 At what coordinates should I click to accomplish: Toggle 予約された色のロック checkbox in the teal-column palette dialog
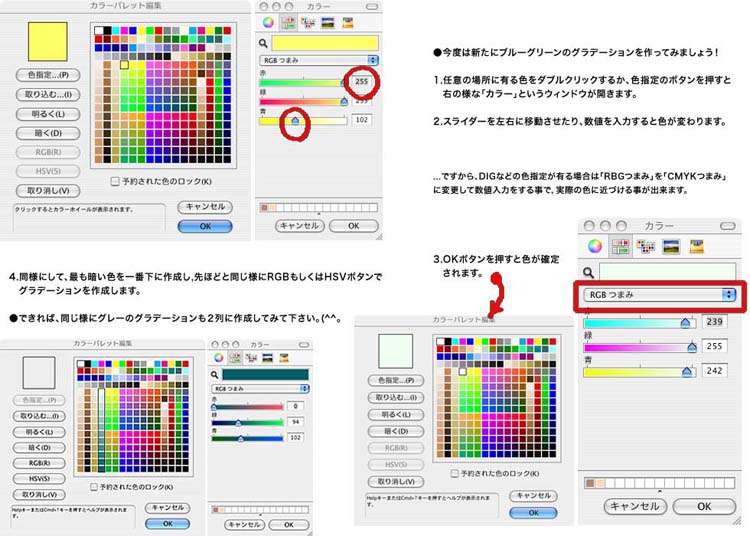tap(94, 487)
